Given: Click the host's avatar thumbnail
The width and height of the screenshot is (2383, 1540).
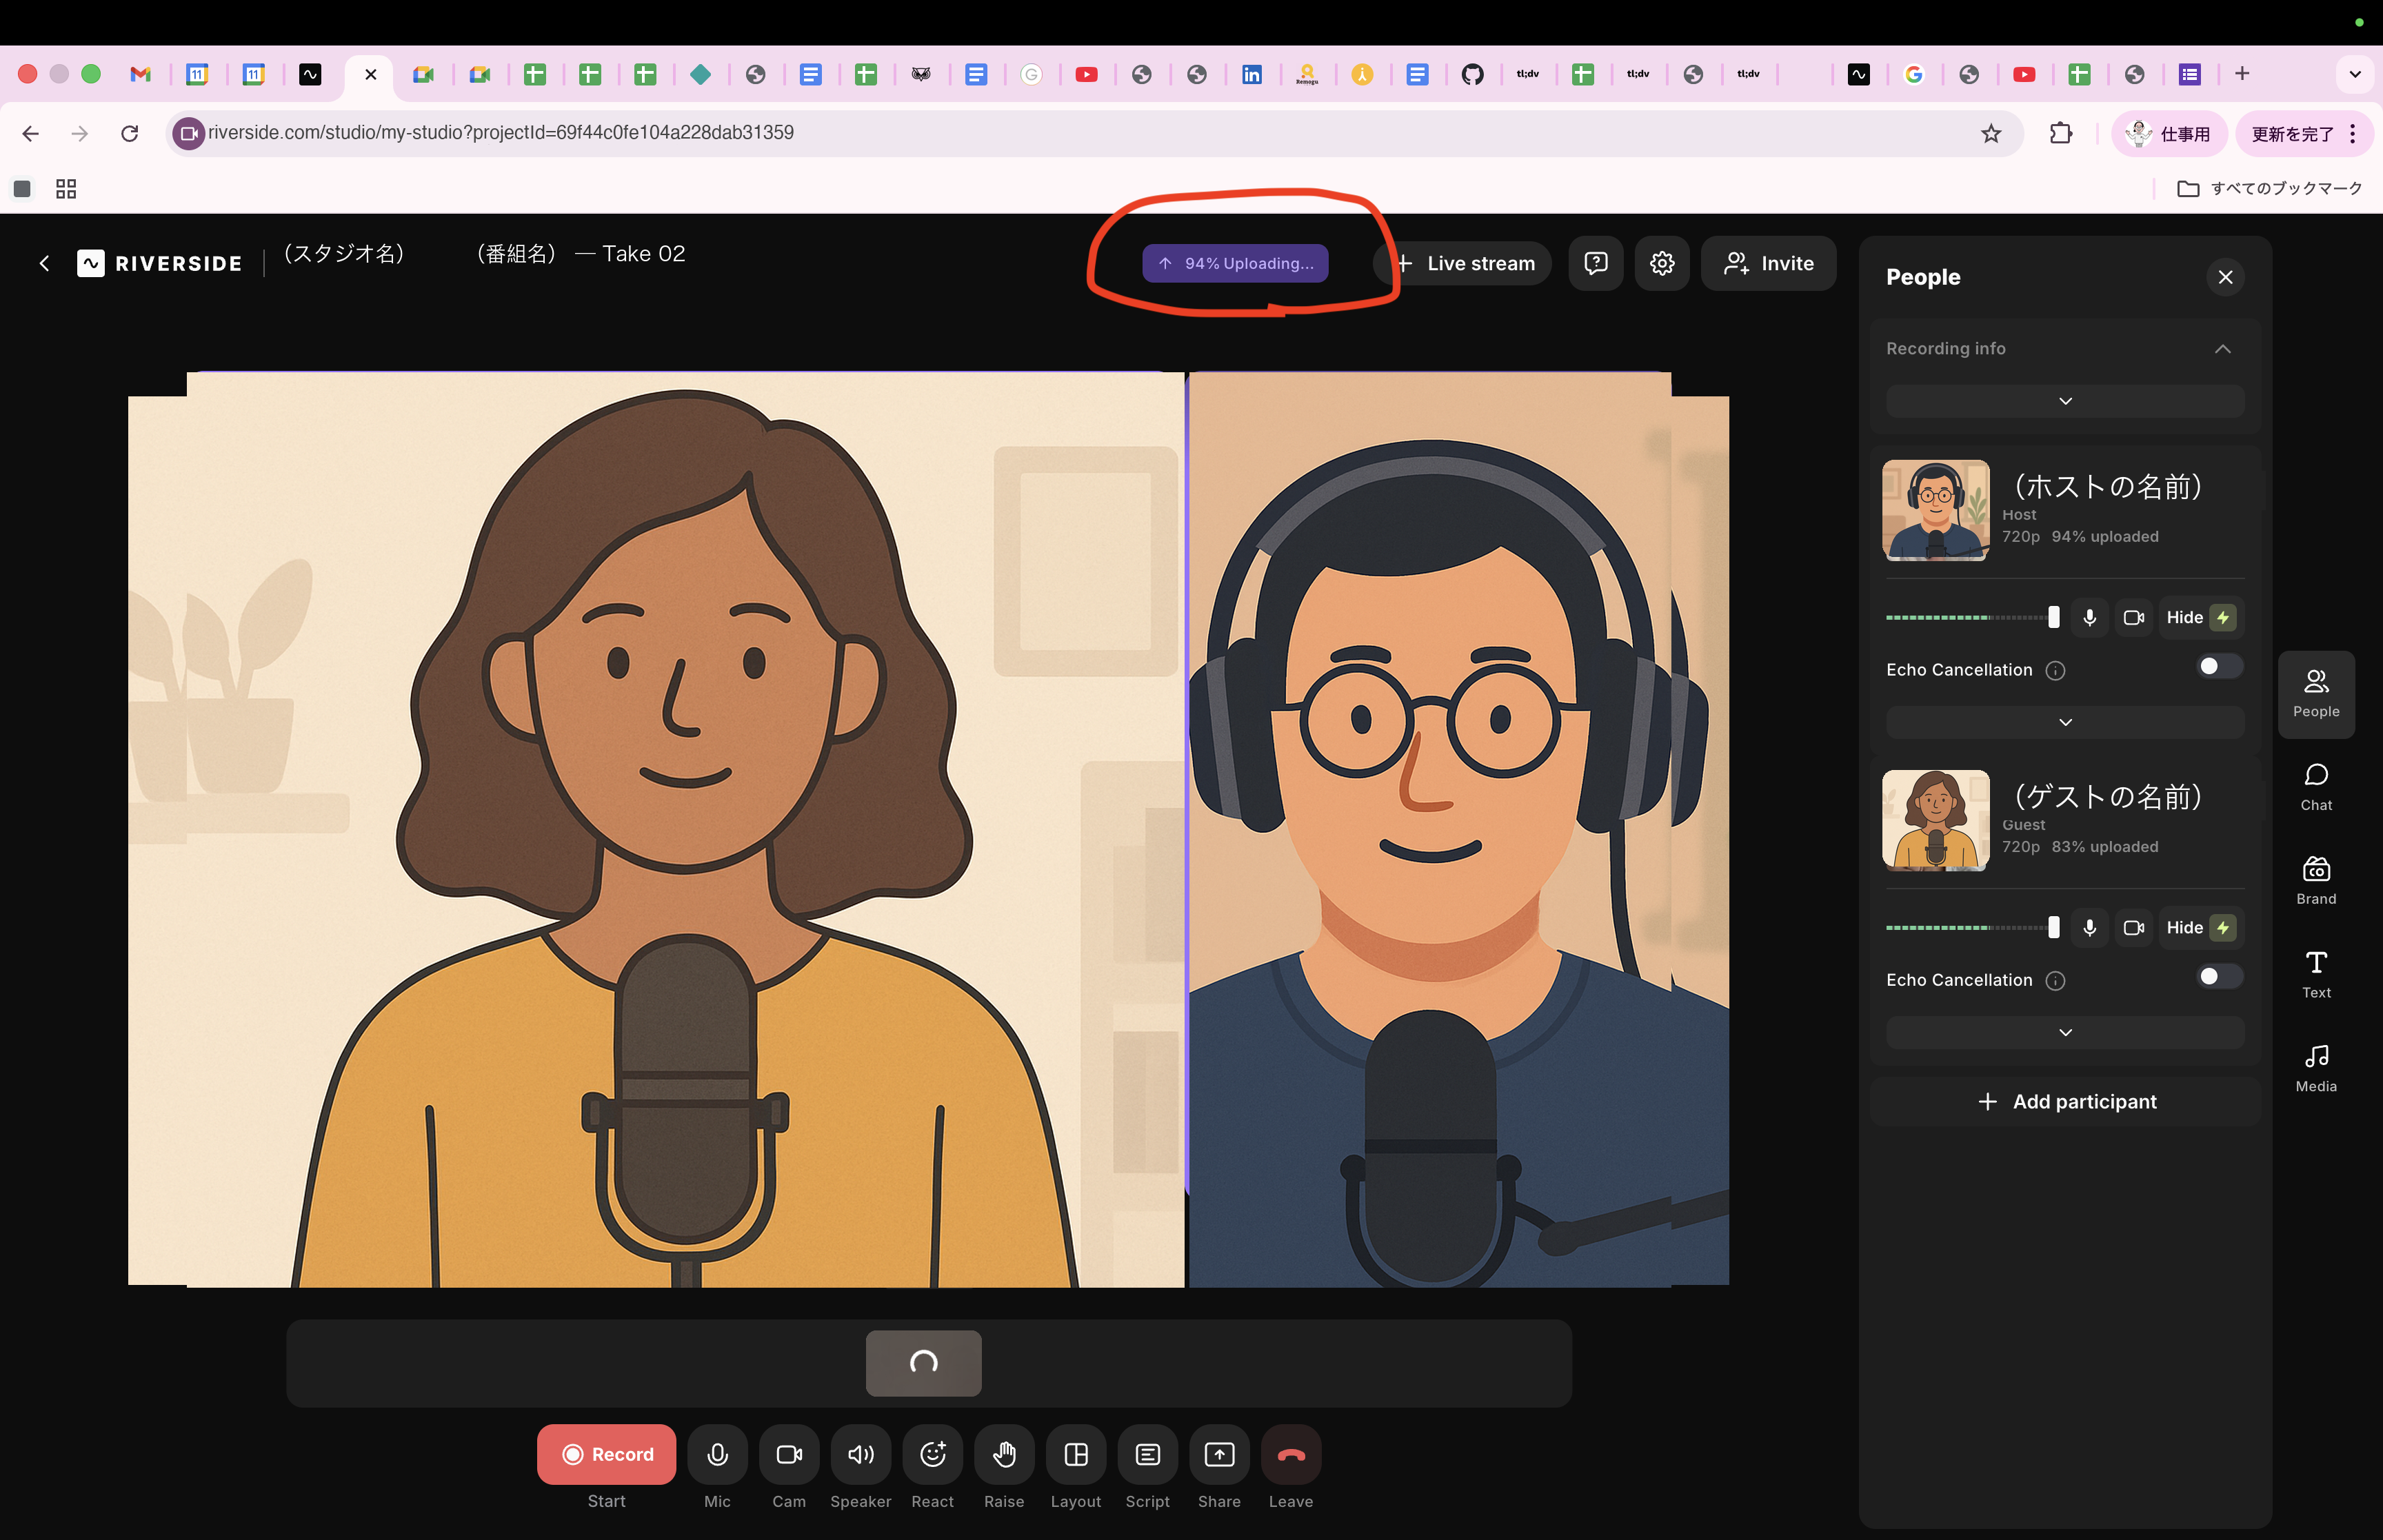Looking at the screenshot, I should point(1935,510).
